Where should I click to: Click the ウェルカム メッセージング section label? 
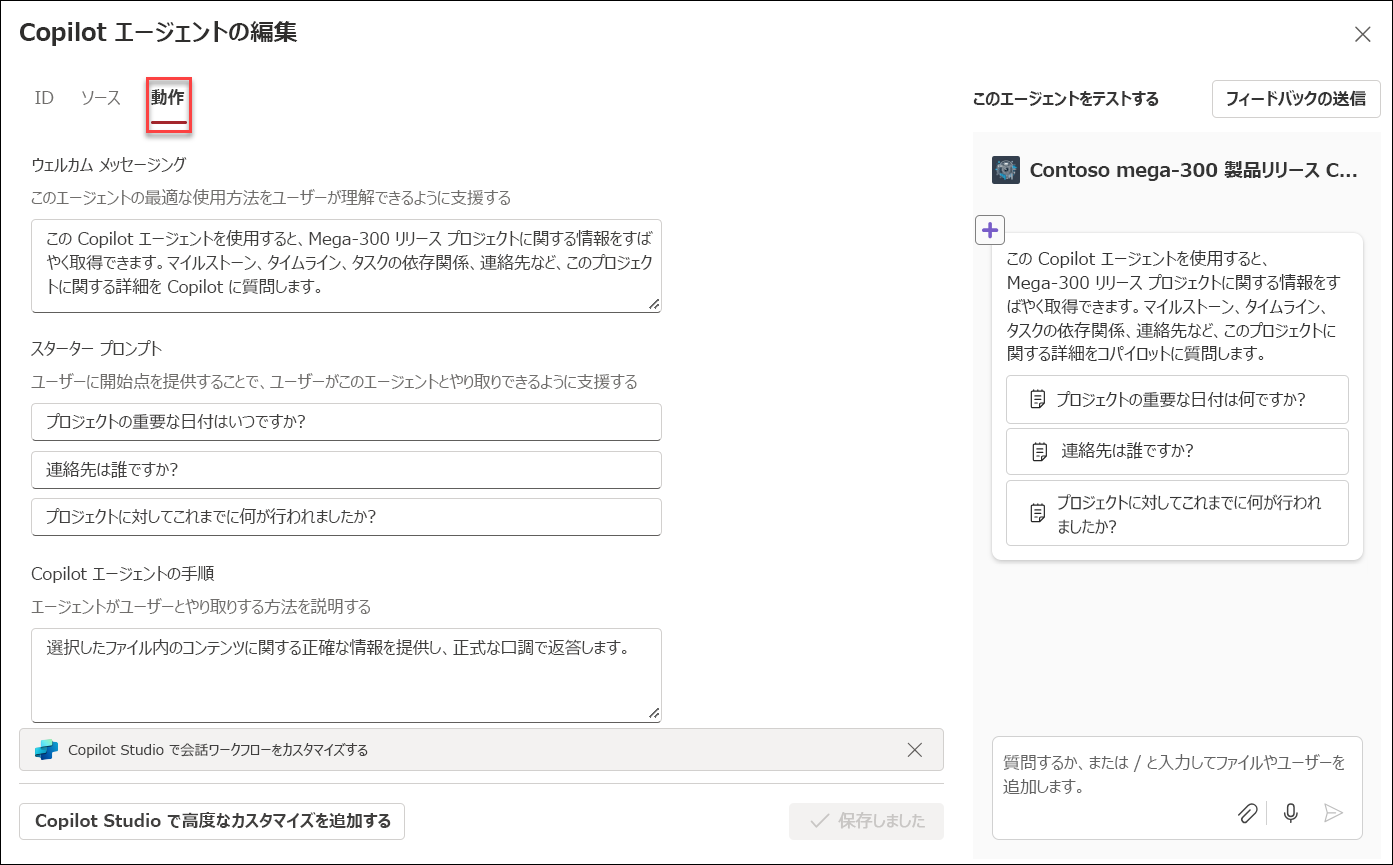click(109, 164)
